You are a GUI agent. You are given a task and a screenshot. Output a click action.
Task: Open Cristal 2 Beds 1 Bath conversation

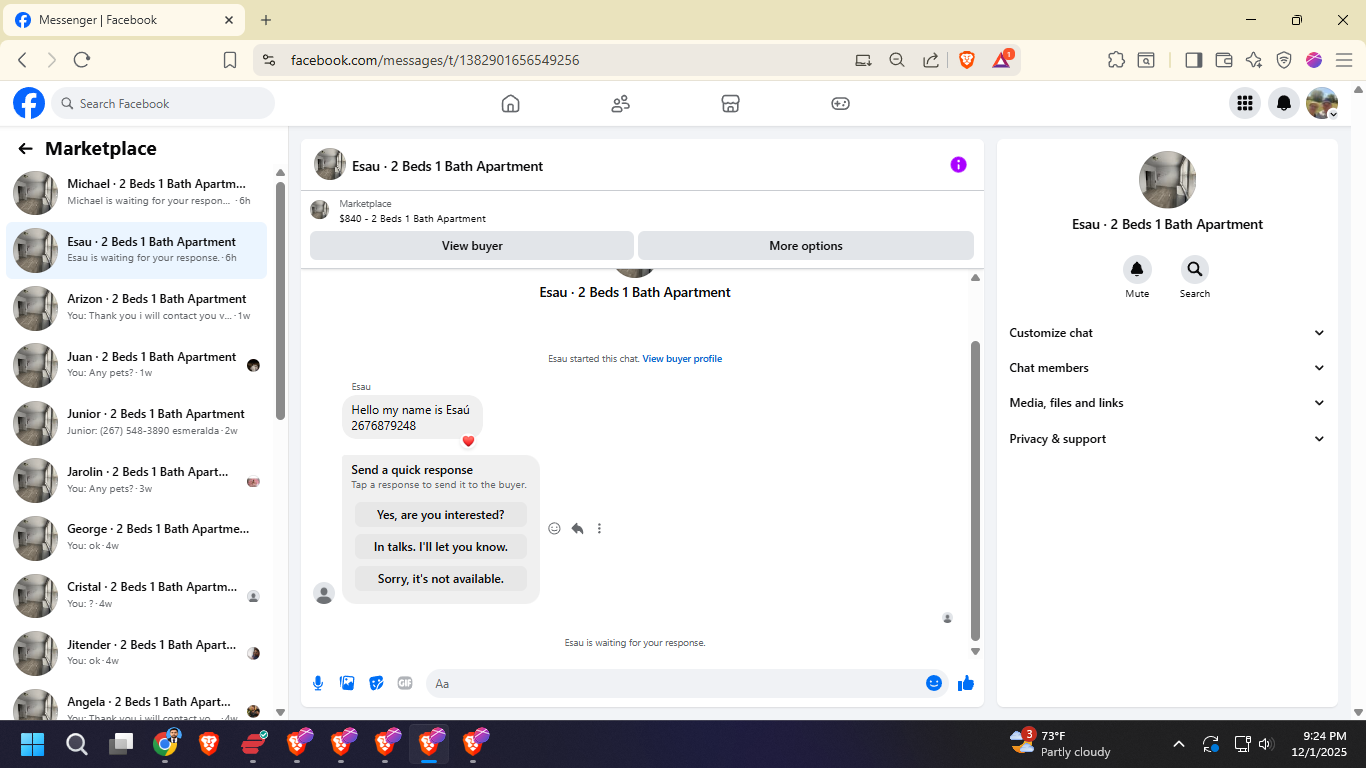pos(137,595)
